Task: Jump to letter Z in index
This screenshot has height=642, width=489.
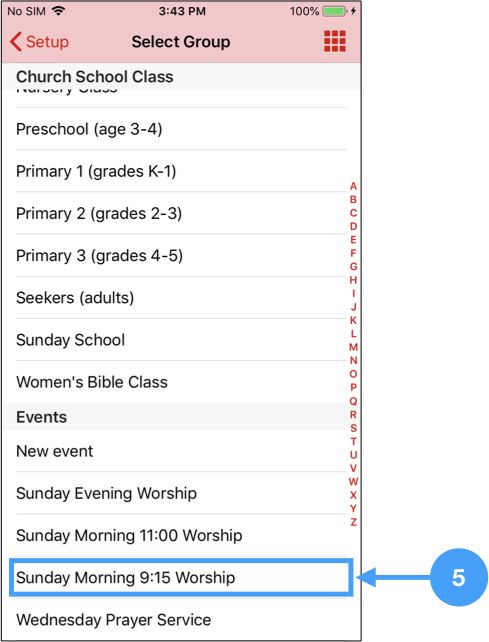Action: [353, 522]
